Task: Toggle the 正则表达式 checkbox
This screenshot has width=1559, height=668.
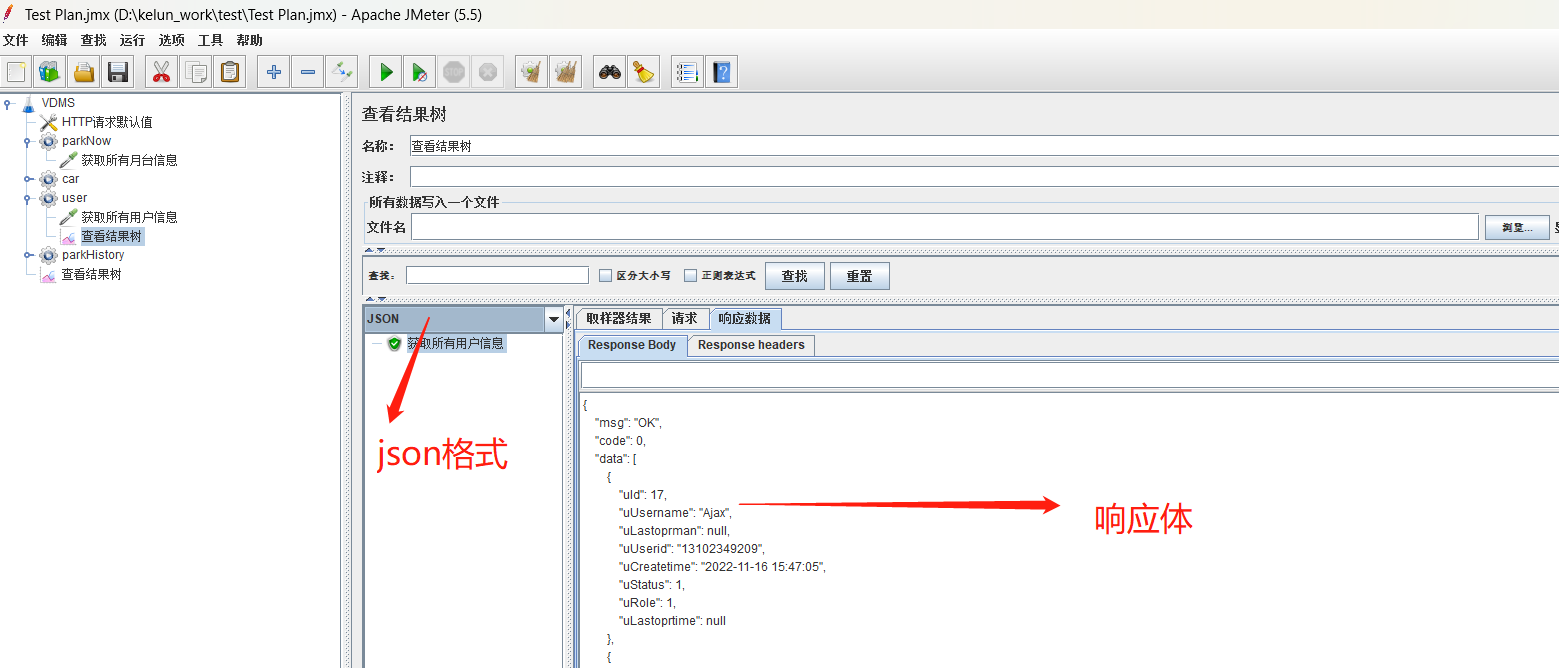Action: (x=690, y=276)
